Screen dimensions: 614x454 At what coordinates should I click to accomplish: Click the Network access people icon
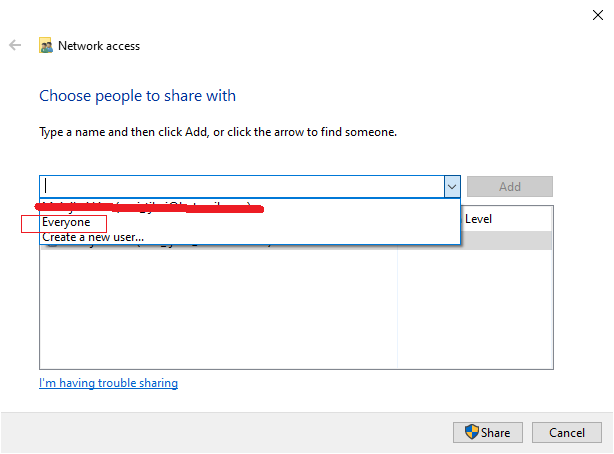click(x=46, y=45)
